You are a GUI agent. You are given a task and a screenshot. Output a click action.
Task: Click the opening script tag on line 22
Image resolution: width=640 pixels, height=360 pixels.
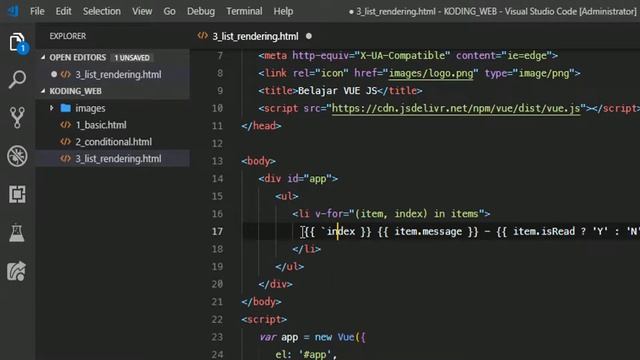(x=264, y=319)
